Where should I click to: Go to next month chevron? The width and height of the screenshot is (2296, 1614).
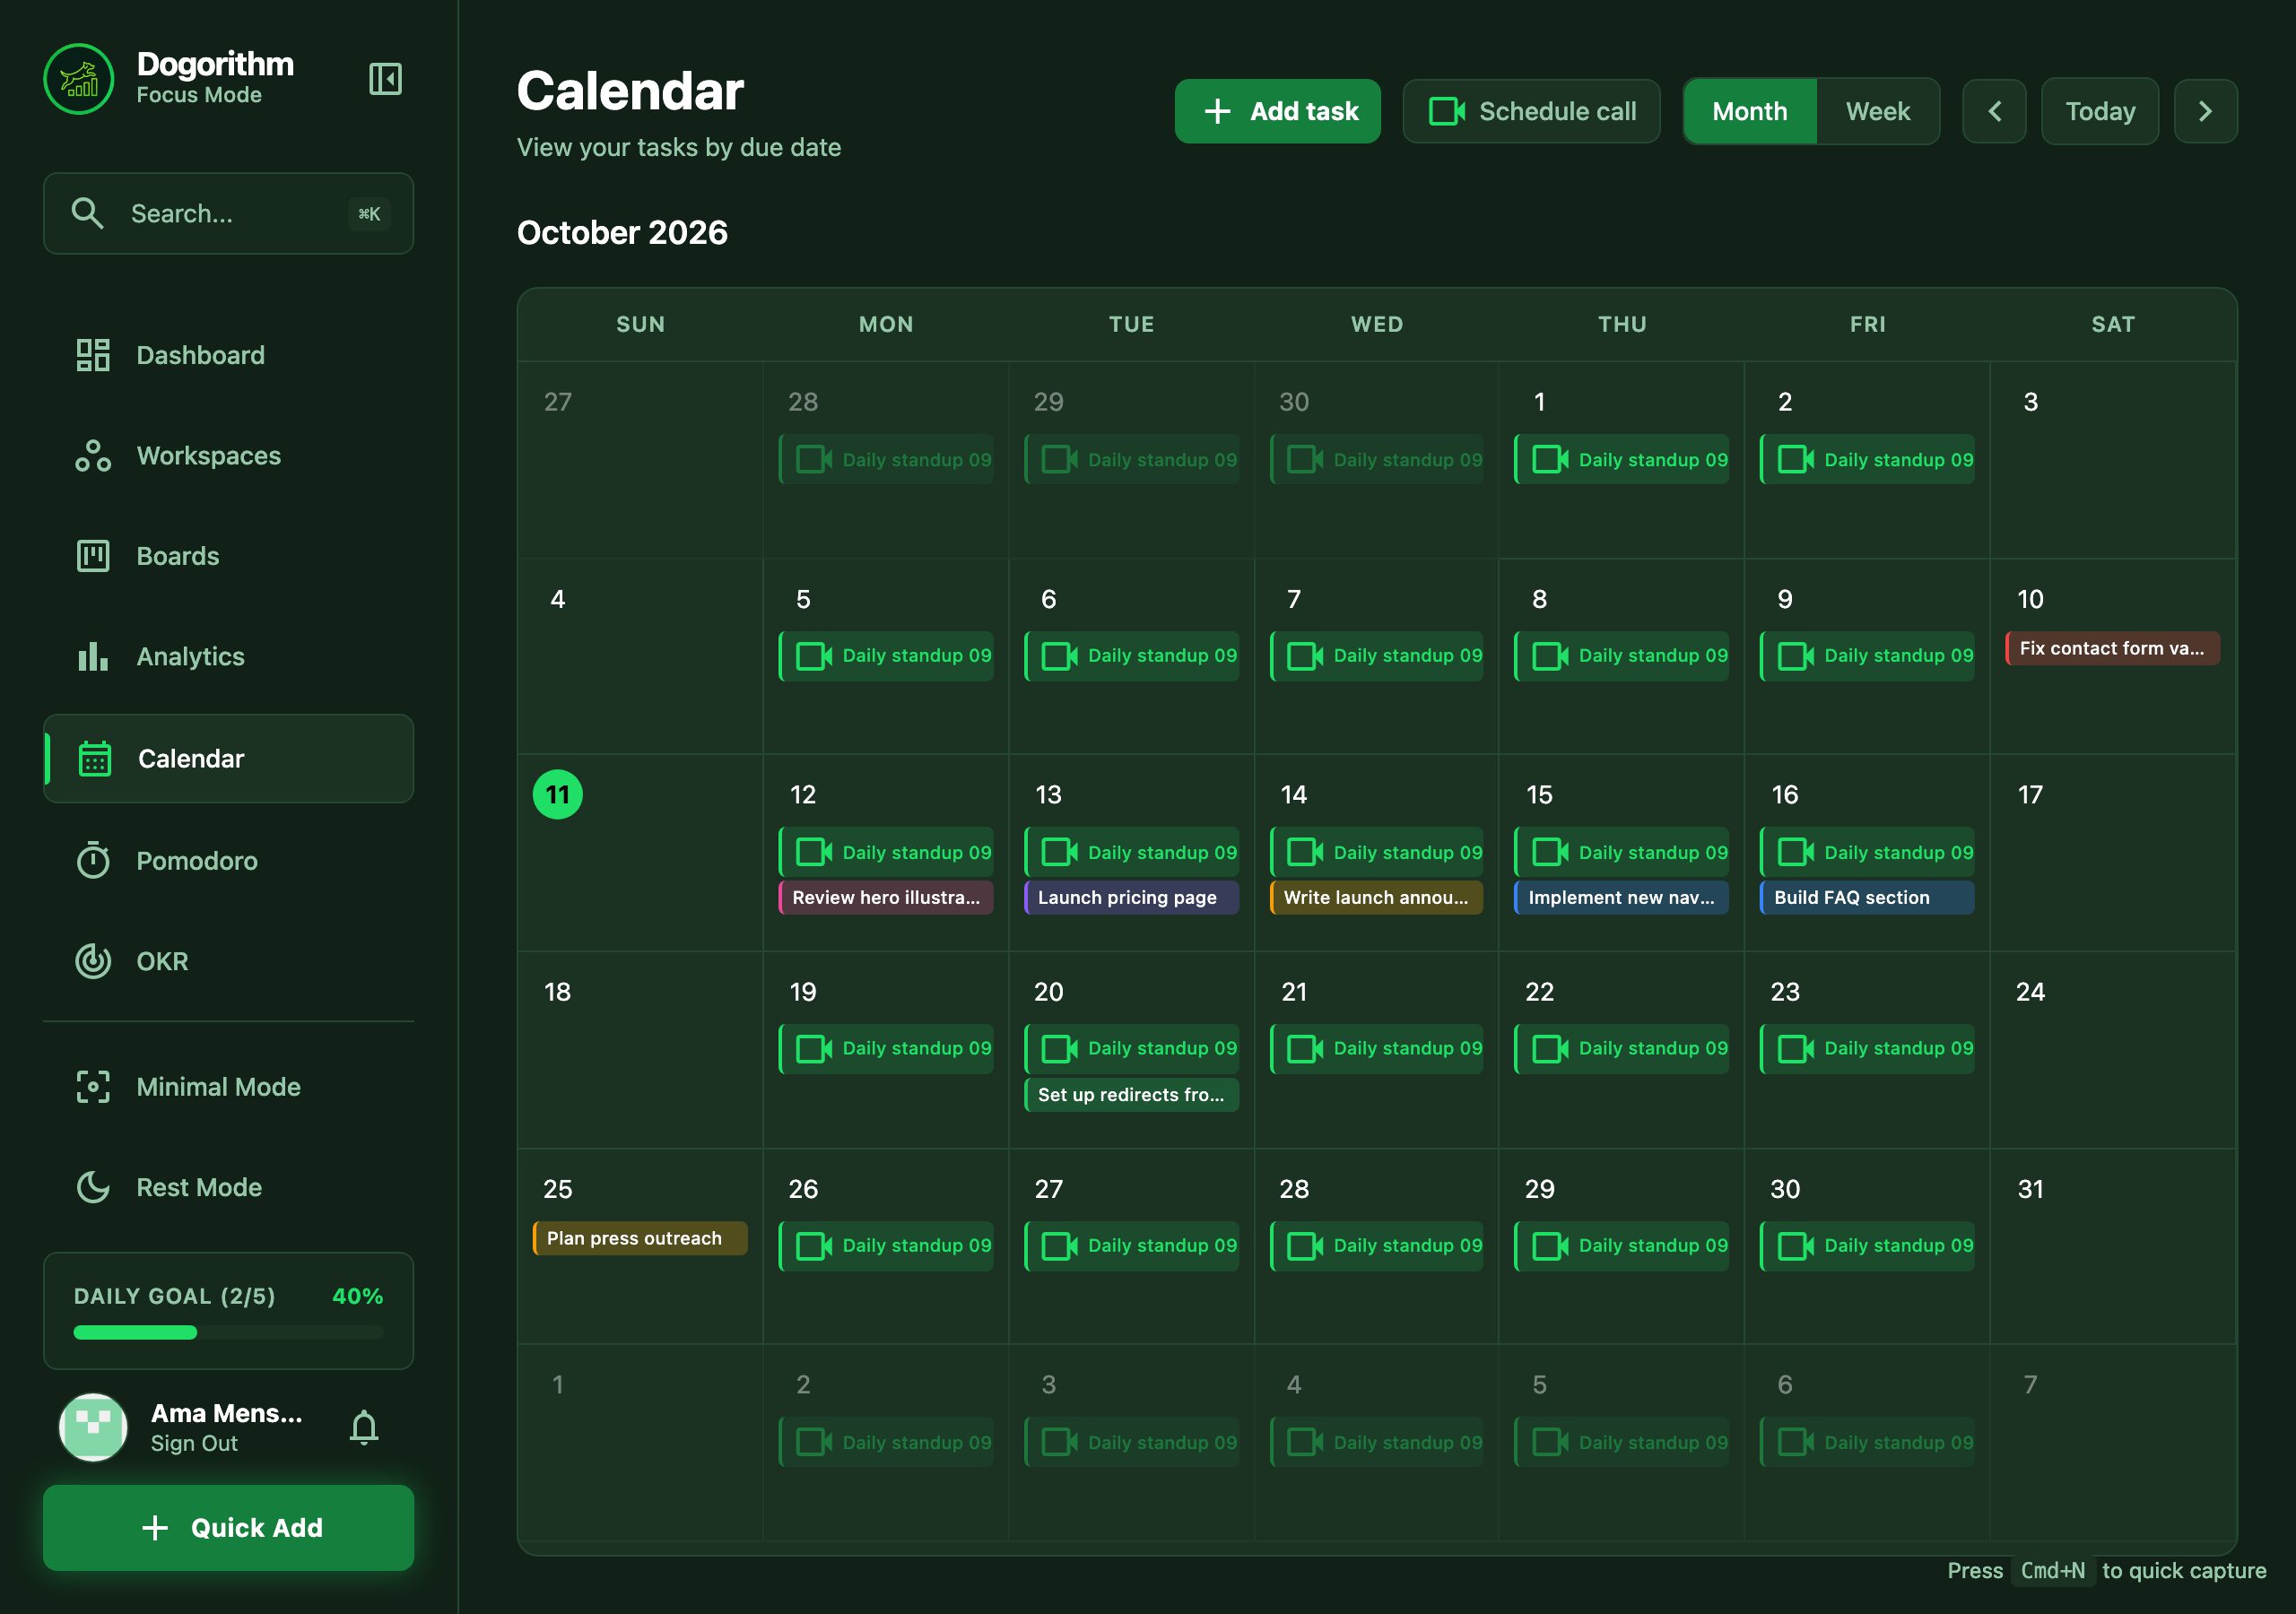click(x=2205, y=111)
